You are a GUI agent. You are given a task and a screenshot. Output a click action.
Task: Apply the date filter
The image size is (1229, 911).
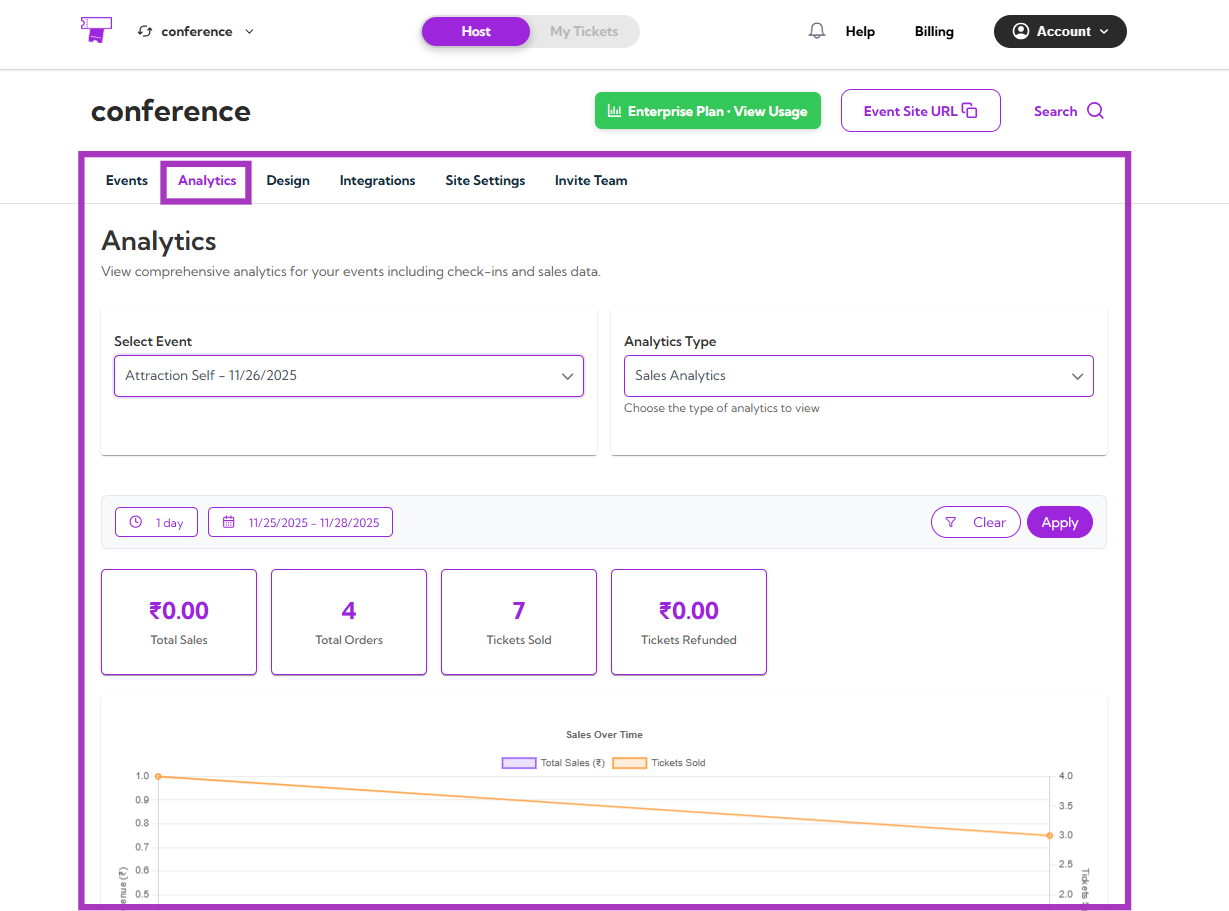tap(1060, 522)
